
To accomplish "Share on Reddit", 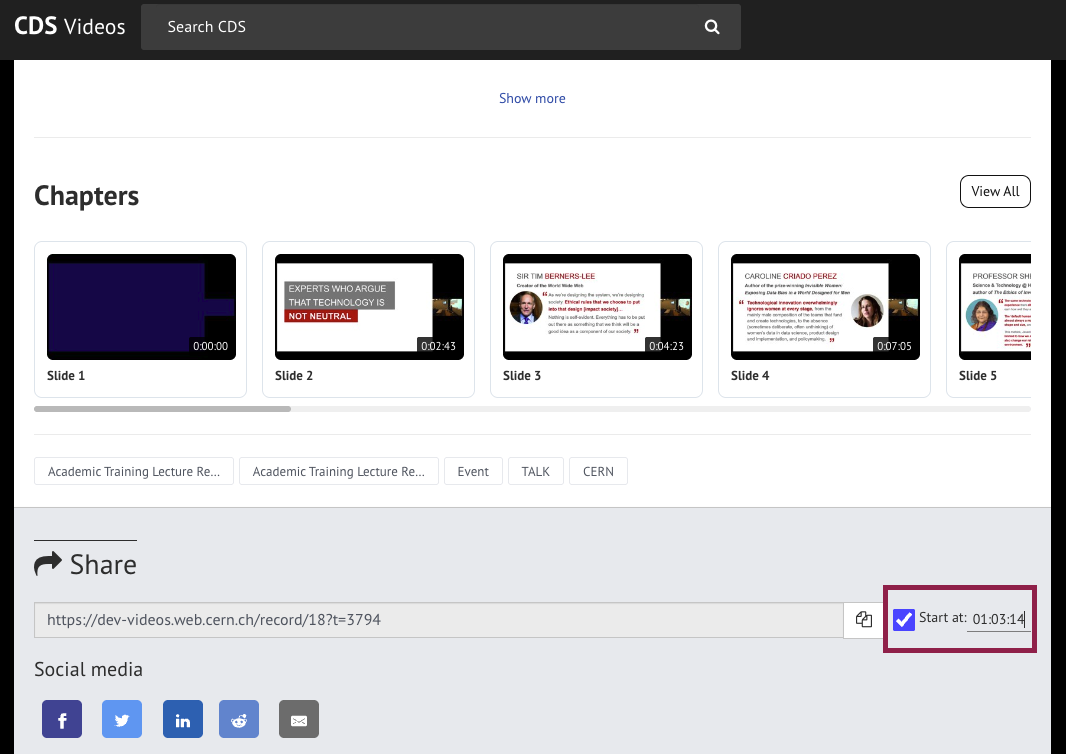I will point(239,719).
